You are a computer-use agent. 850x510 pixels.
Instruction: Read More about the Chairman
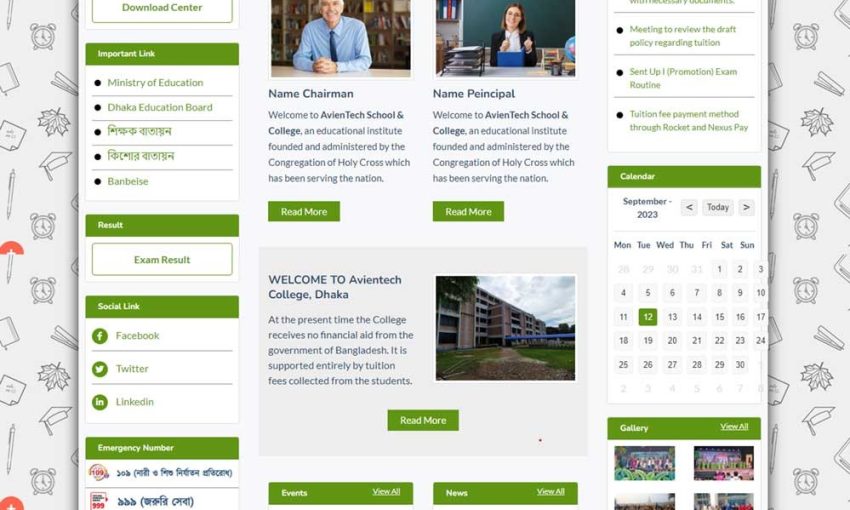click(x=304, y=212)
